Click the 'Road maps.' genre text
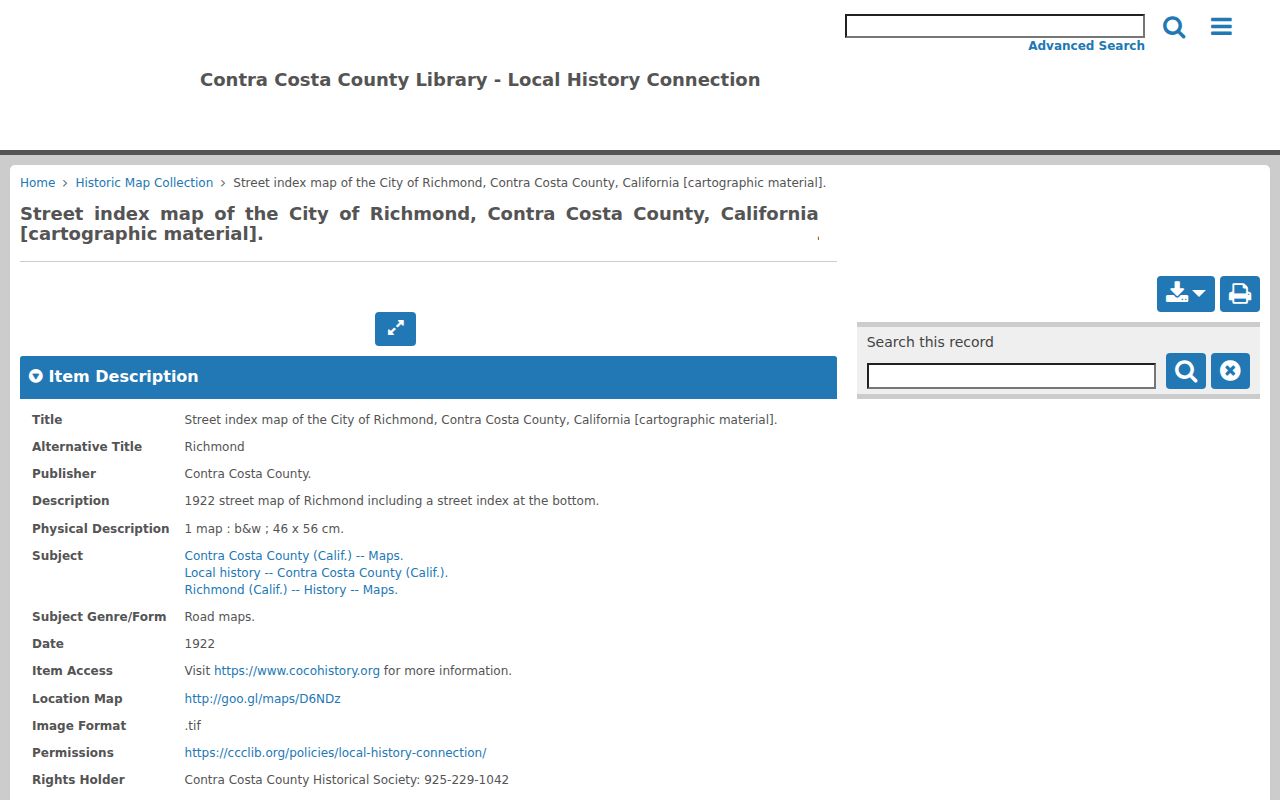This screenshot has height=800, width=1280. [219, 617]
